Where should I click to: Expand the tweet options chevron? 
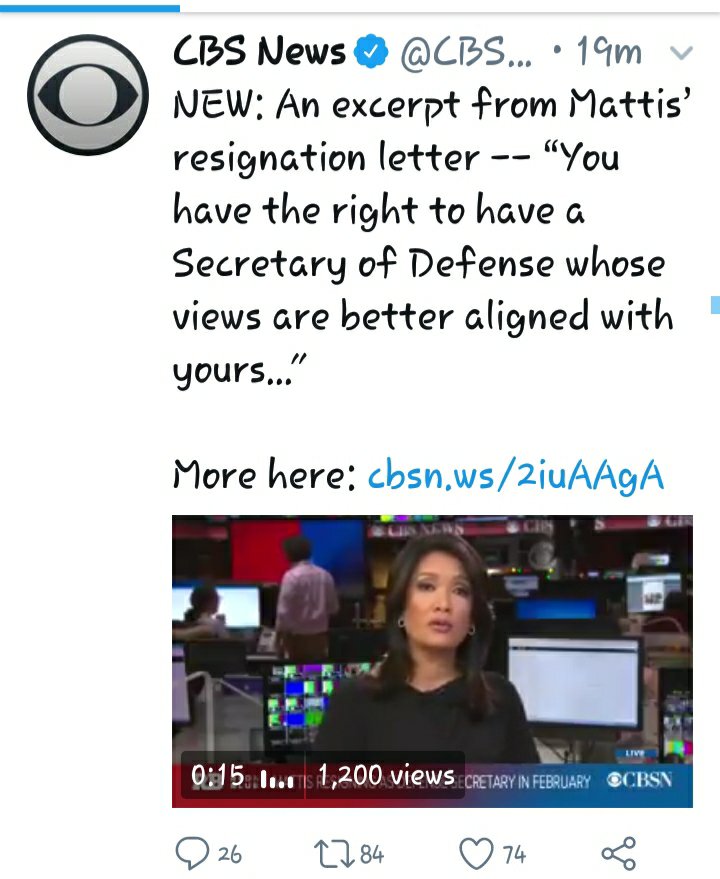coord(682,53)
